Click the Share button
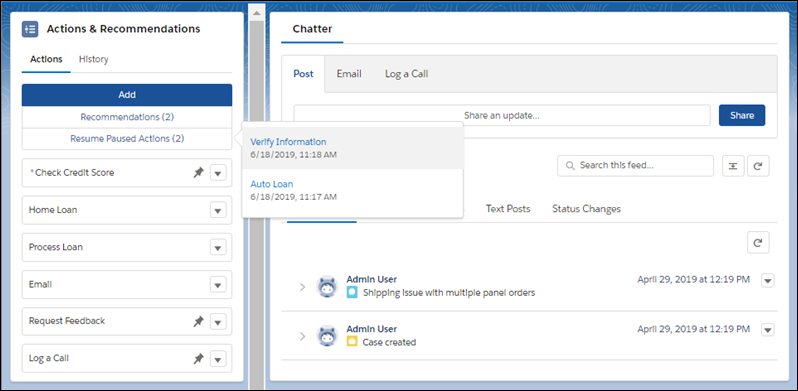 pyautogui.click(x=742, y=116)
